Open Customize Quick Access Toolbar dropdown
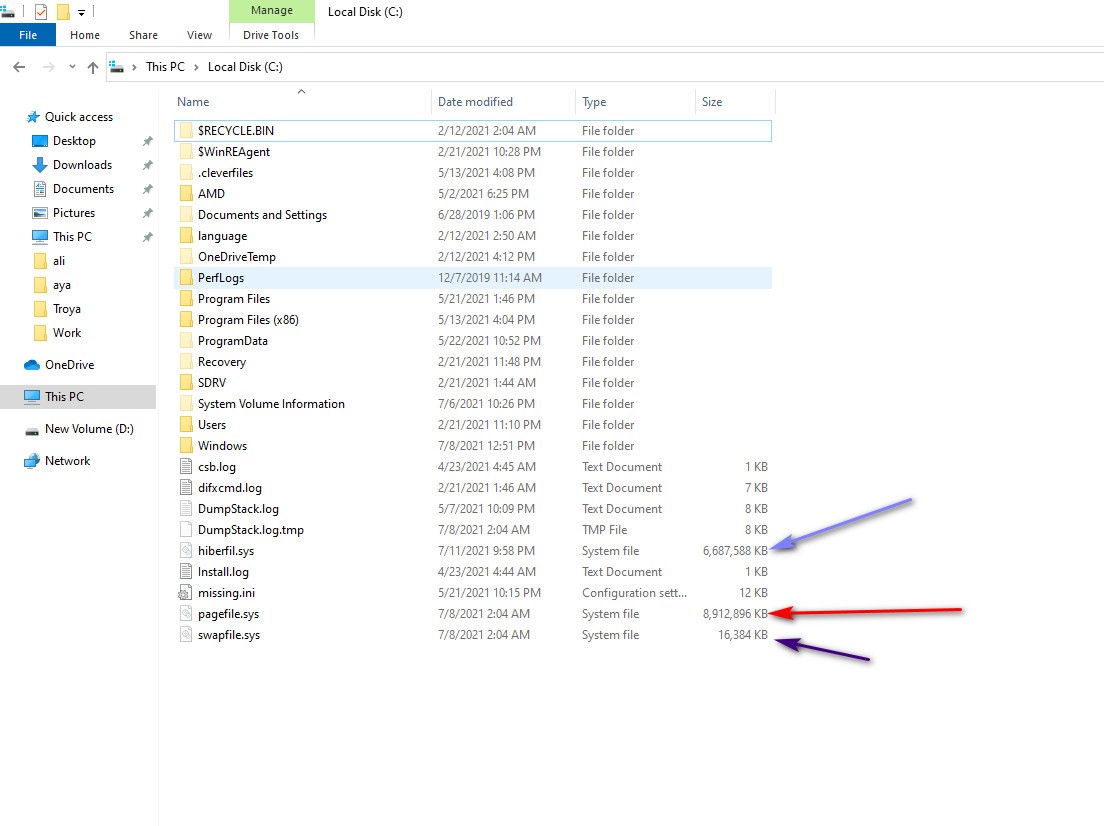This screenshot has width=1104, height=826. click(82, 13)
